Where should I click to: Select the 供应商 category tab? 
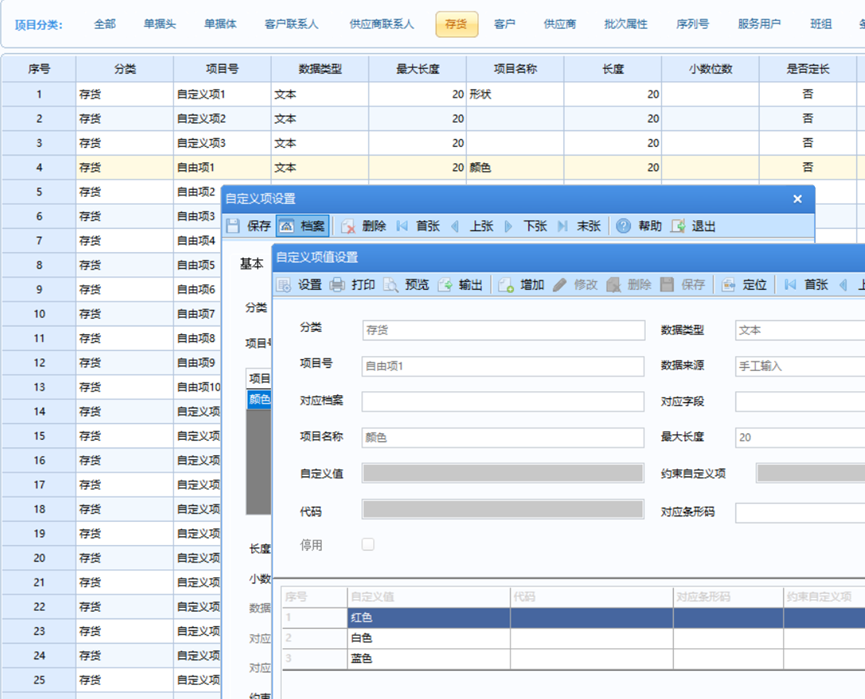coord(559,24)
